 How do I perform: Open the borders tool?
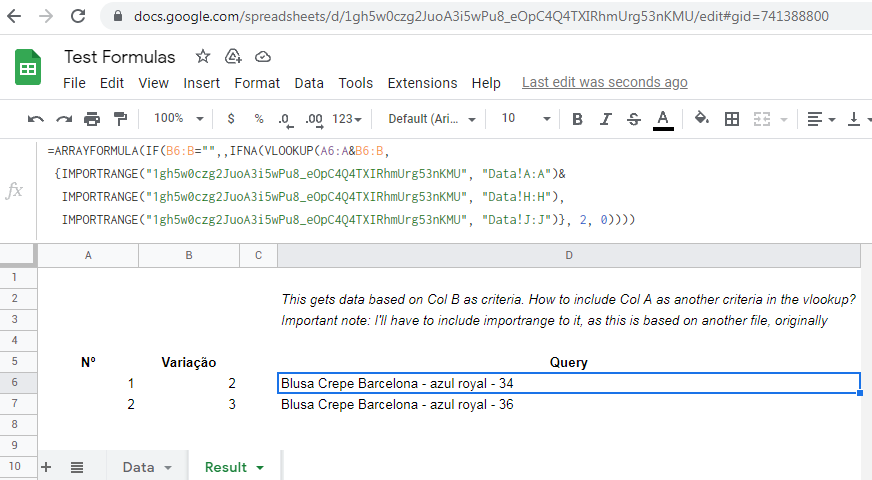[x=732, y=119]
